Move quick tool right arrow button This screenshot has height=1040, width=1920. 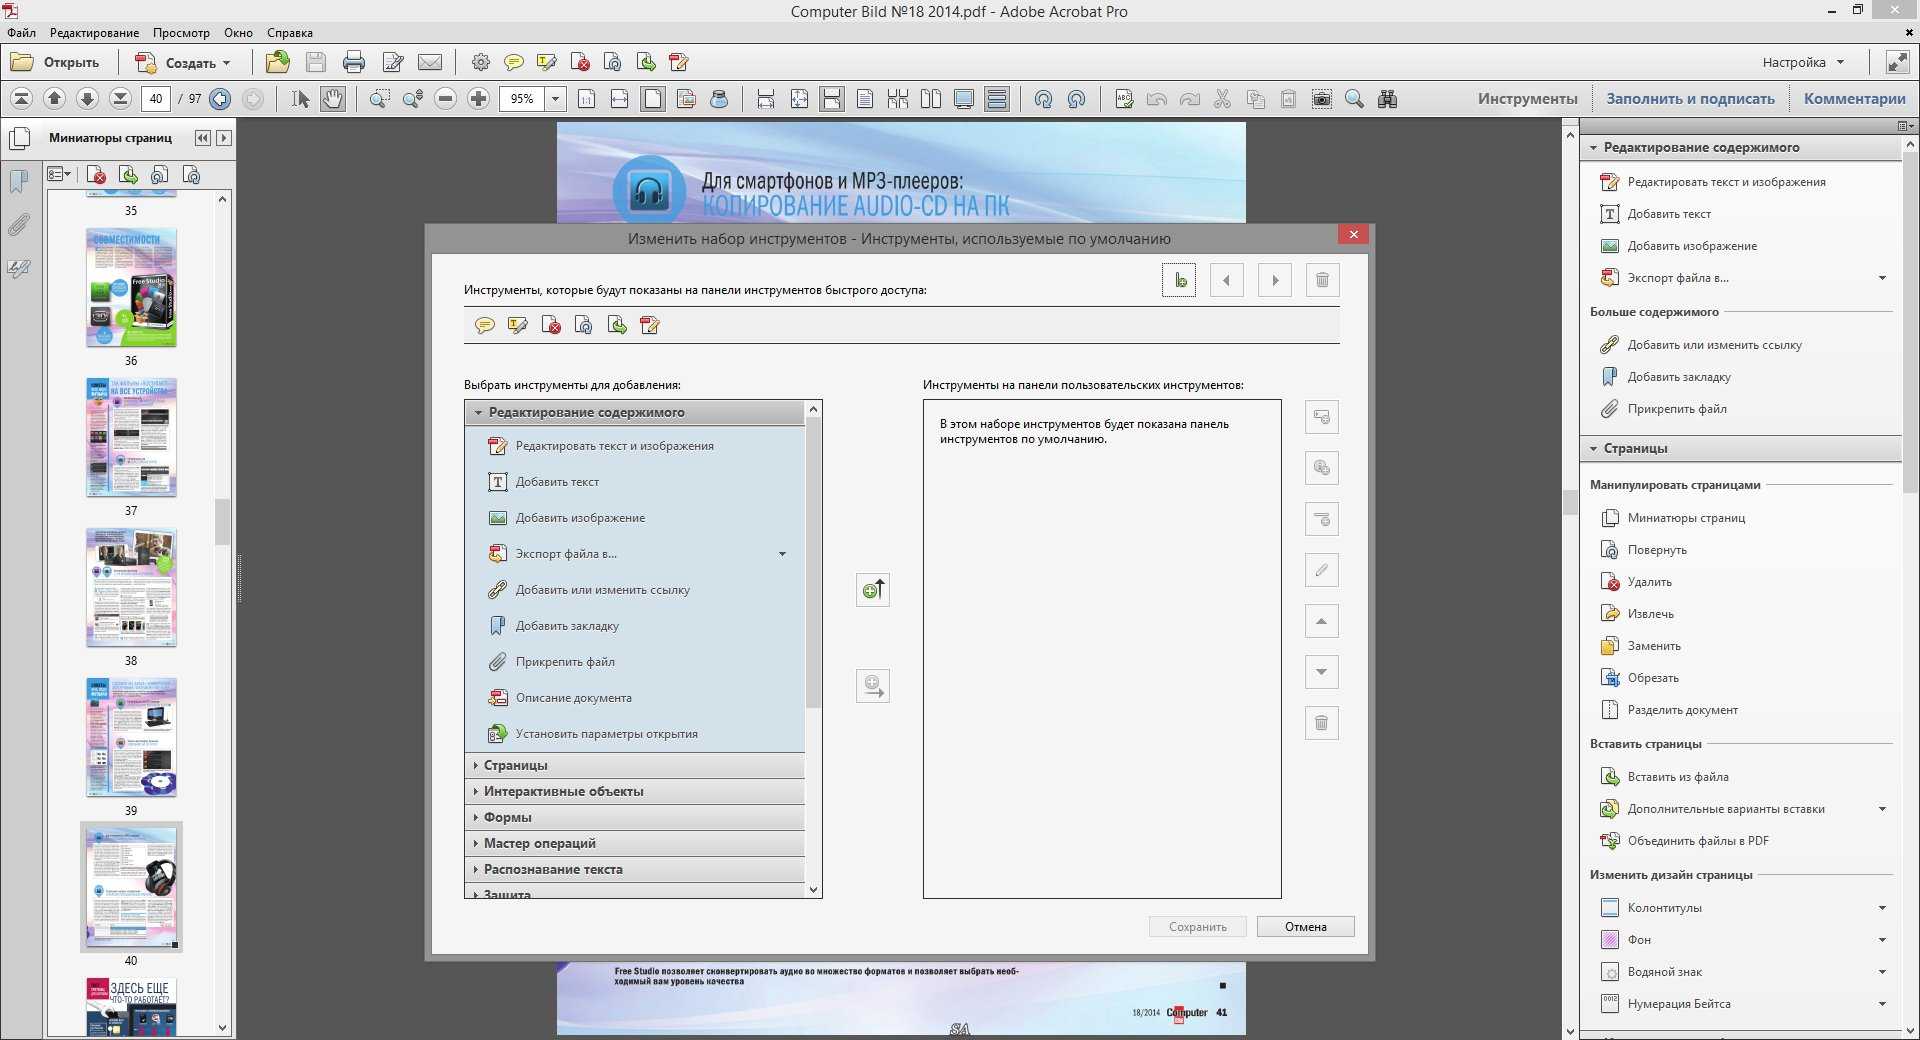[x=1275, y=280]
